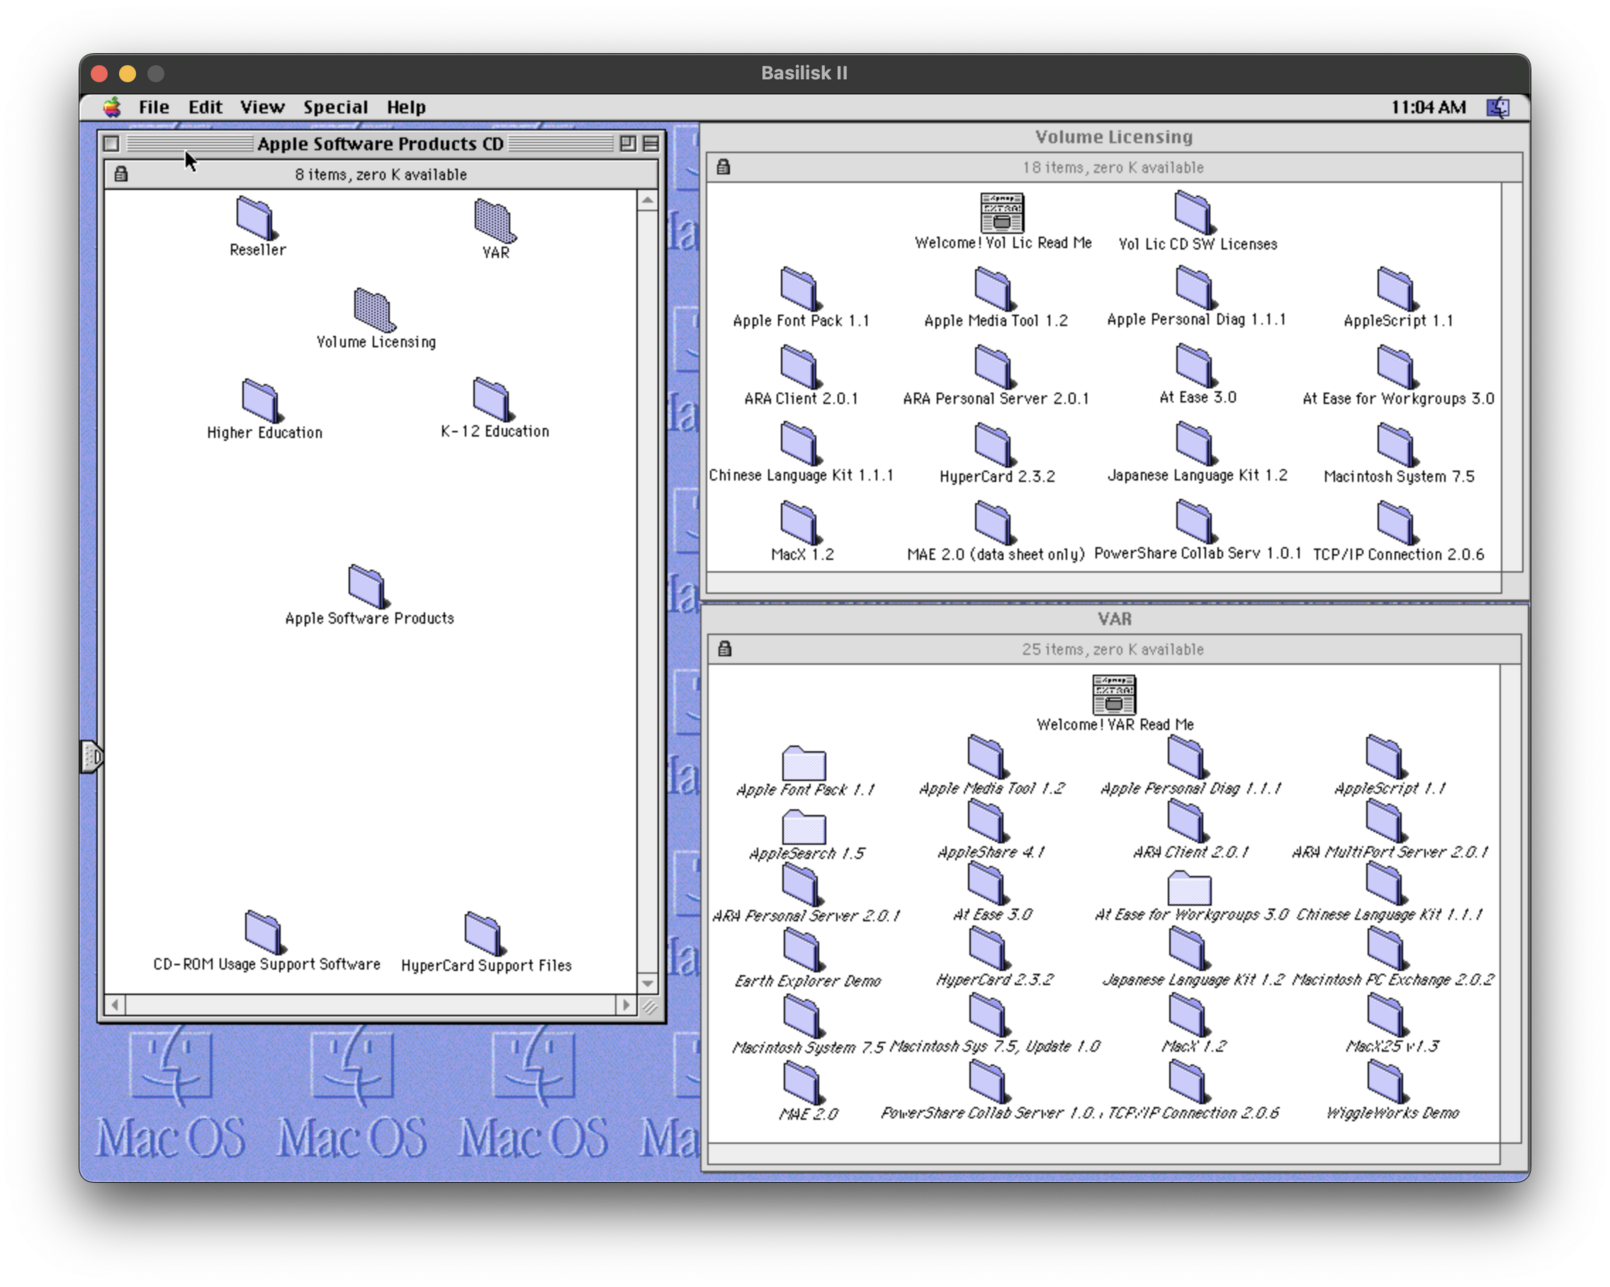Open the Reseller folder
The width and height of the screenshot is (1610, 1287).
(x=256, y=218)
